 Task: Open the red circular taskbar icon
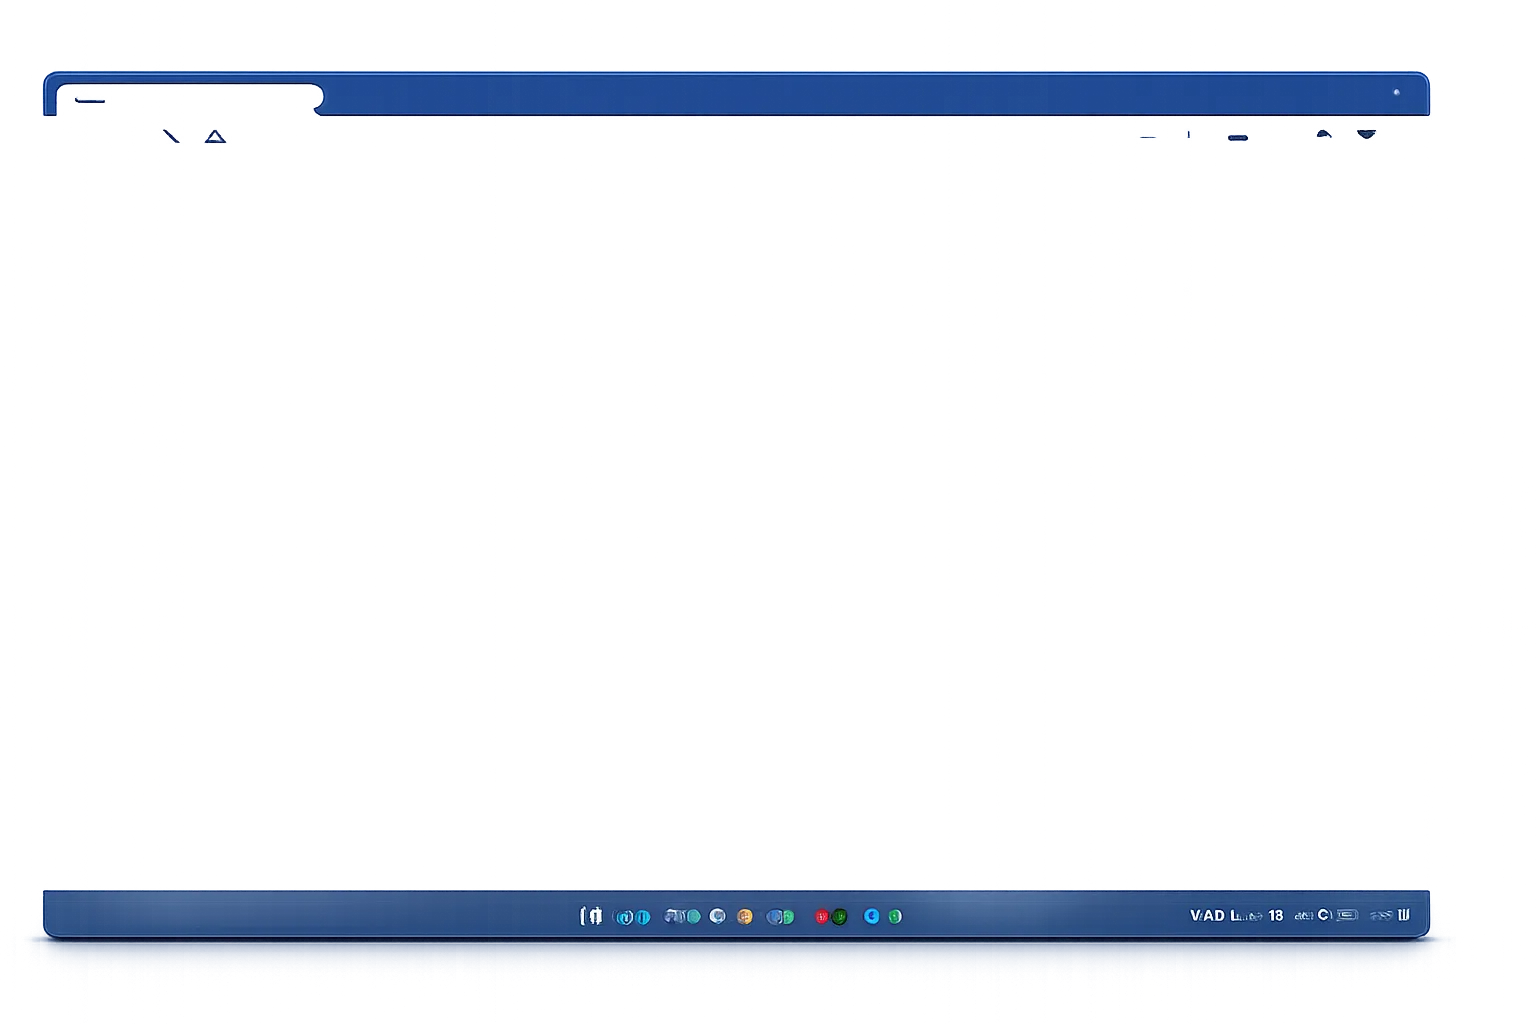(822, 916)
